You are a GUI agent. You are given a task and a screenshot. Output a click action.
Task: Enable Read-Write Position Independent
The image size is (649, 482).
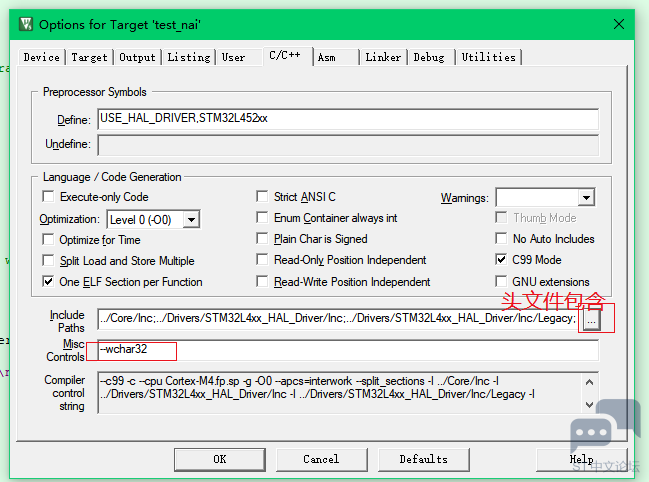(262, 281)
